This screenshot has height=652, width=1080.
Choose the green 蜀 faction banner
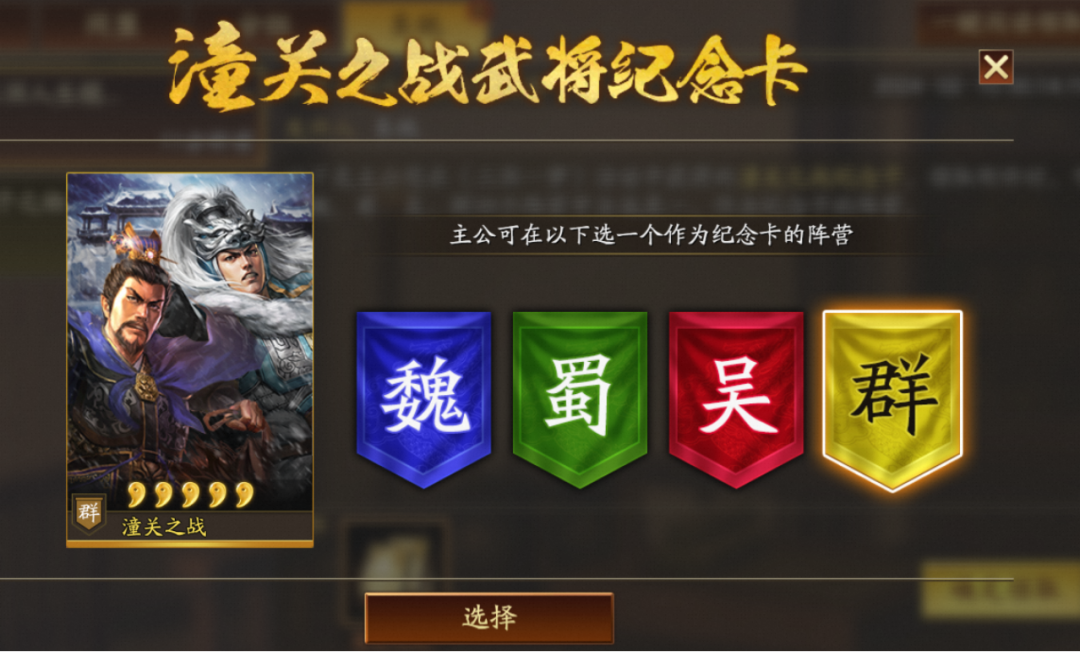[x=580, y=399]
